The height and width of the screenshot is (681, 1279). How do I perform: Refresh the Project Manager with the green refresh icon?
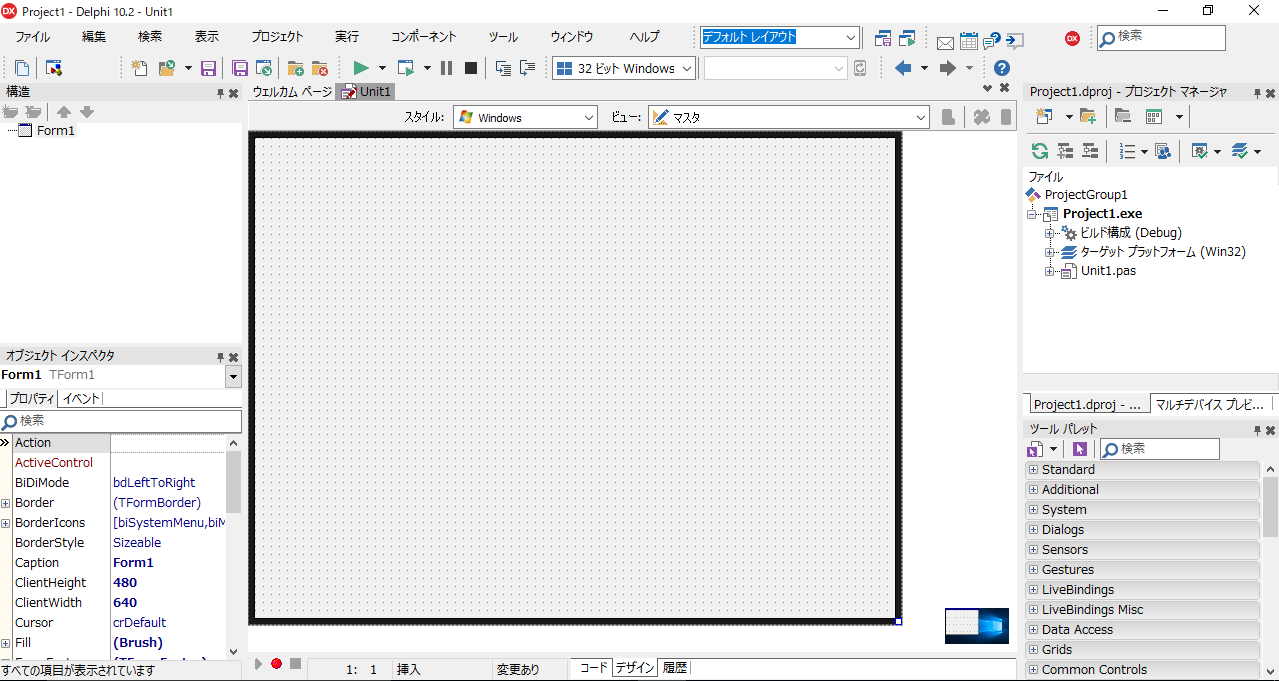coord(1038,151)
